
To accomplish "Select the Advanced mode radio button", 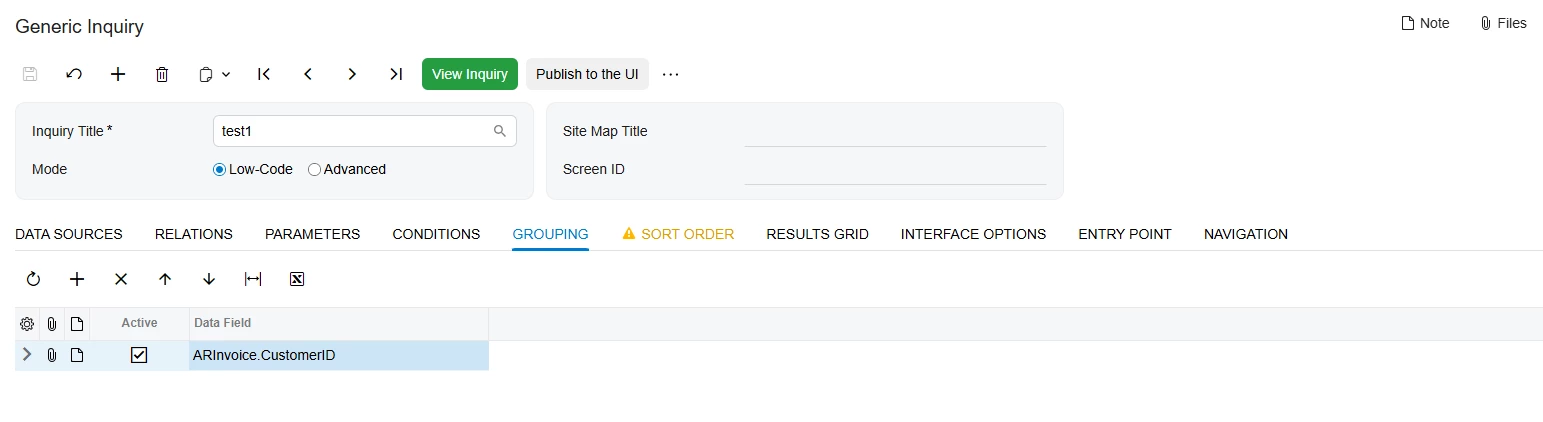I will (x=314, y=170).
